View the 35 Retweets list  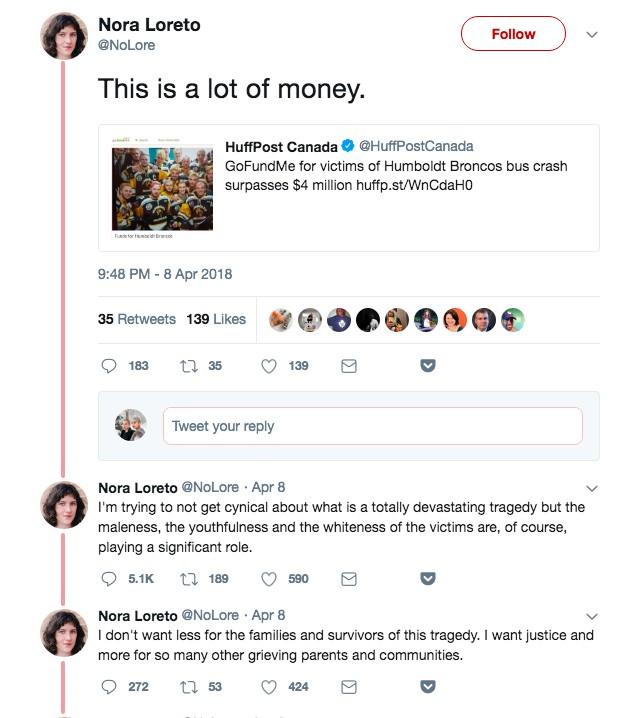point(137,319)
